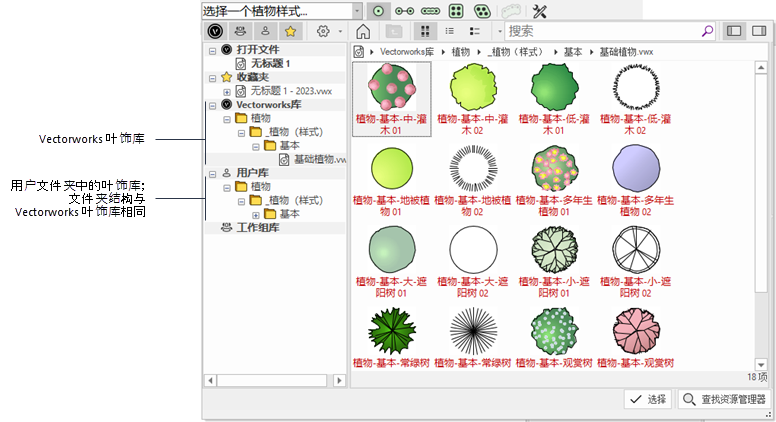Go to home location in resource browser
The image size is (776, 422).
(x=363, y=31)
